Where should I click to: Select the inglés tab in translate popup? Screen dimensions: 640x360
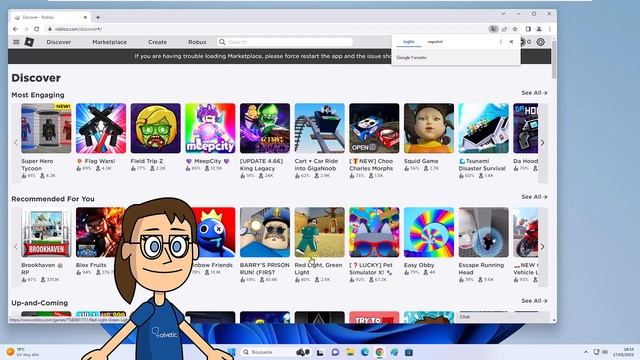(409, 42)
